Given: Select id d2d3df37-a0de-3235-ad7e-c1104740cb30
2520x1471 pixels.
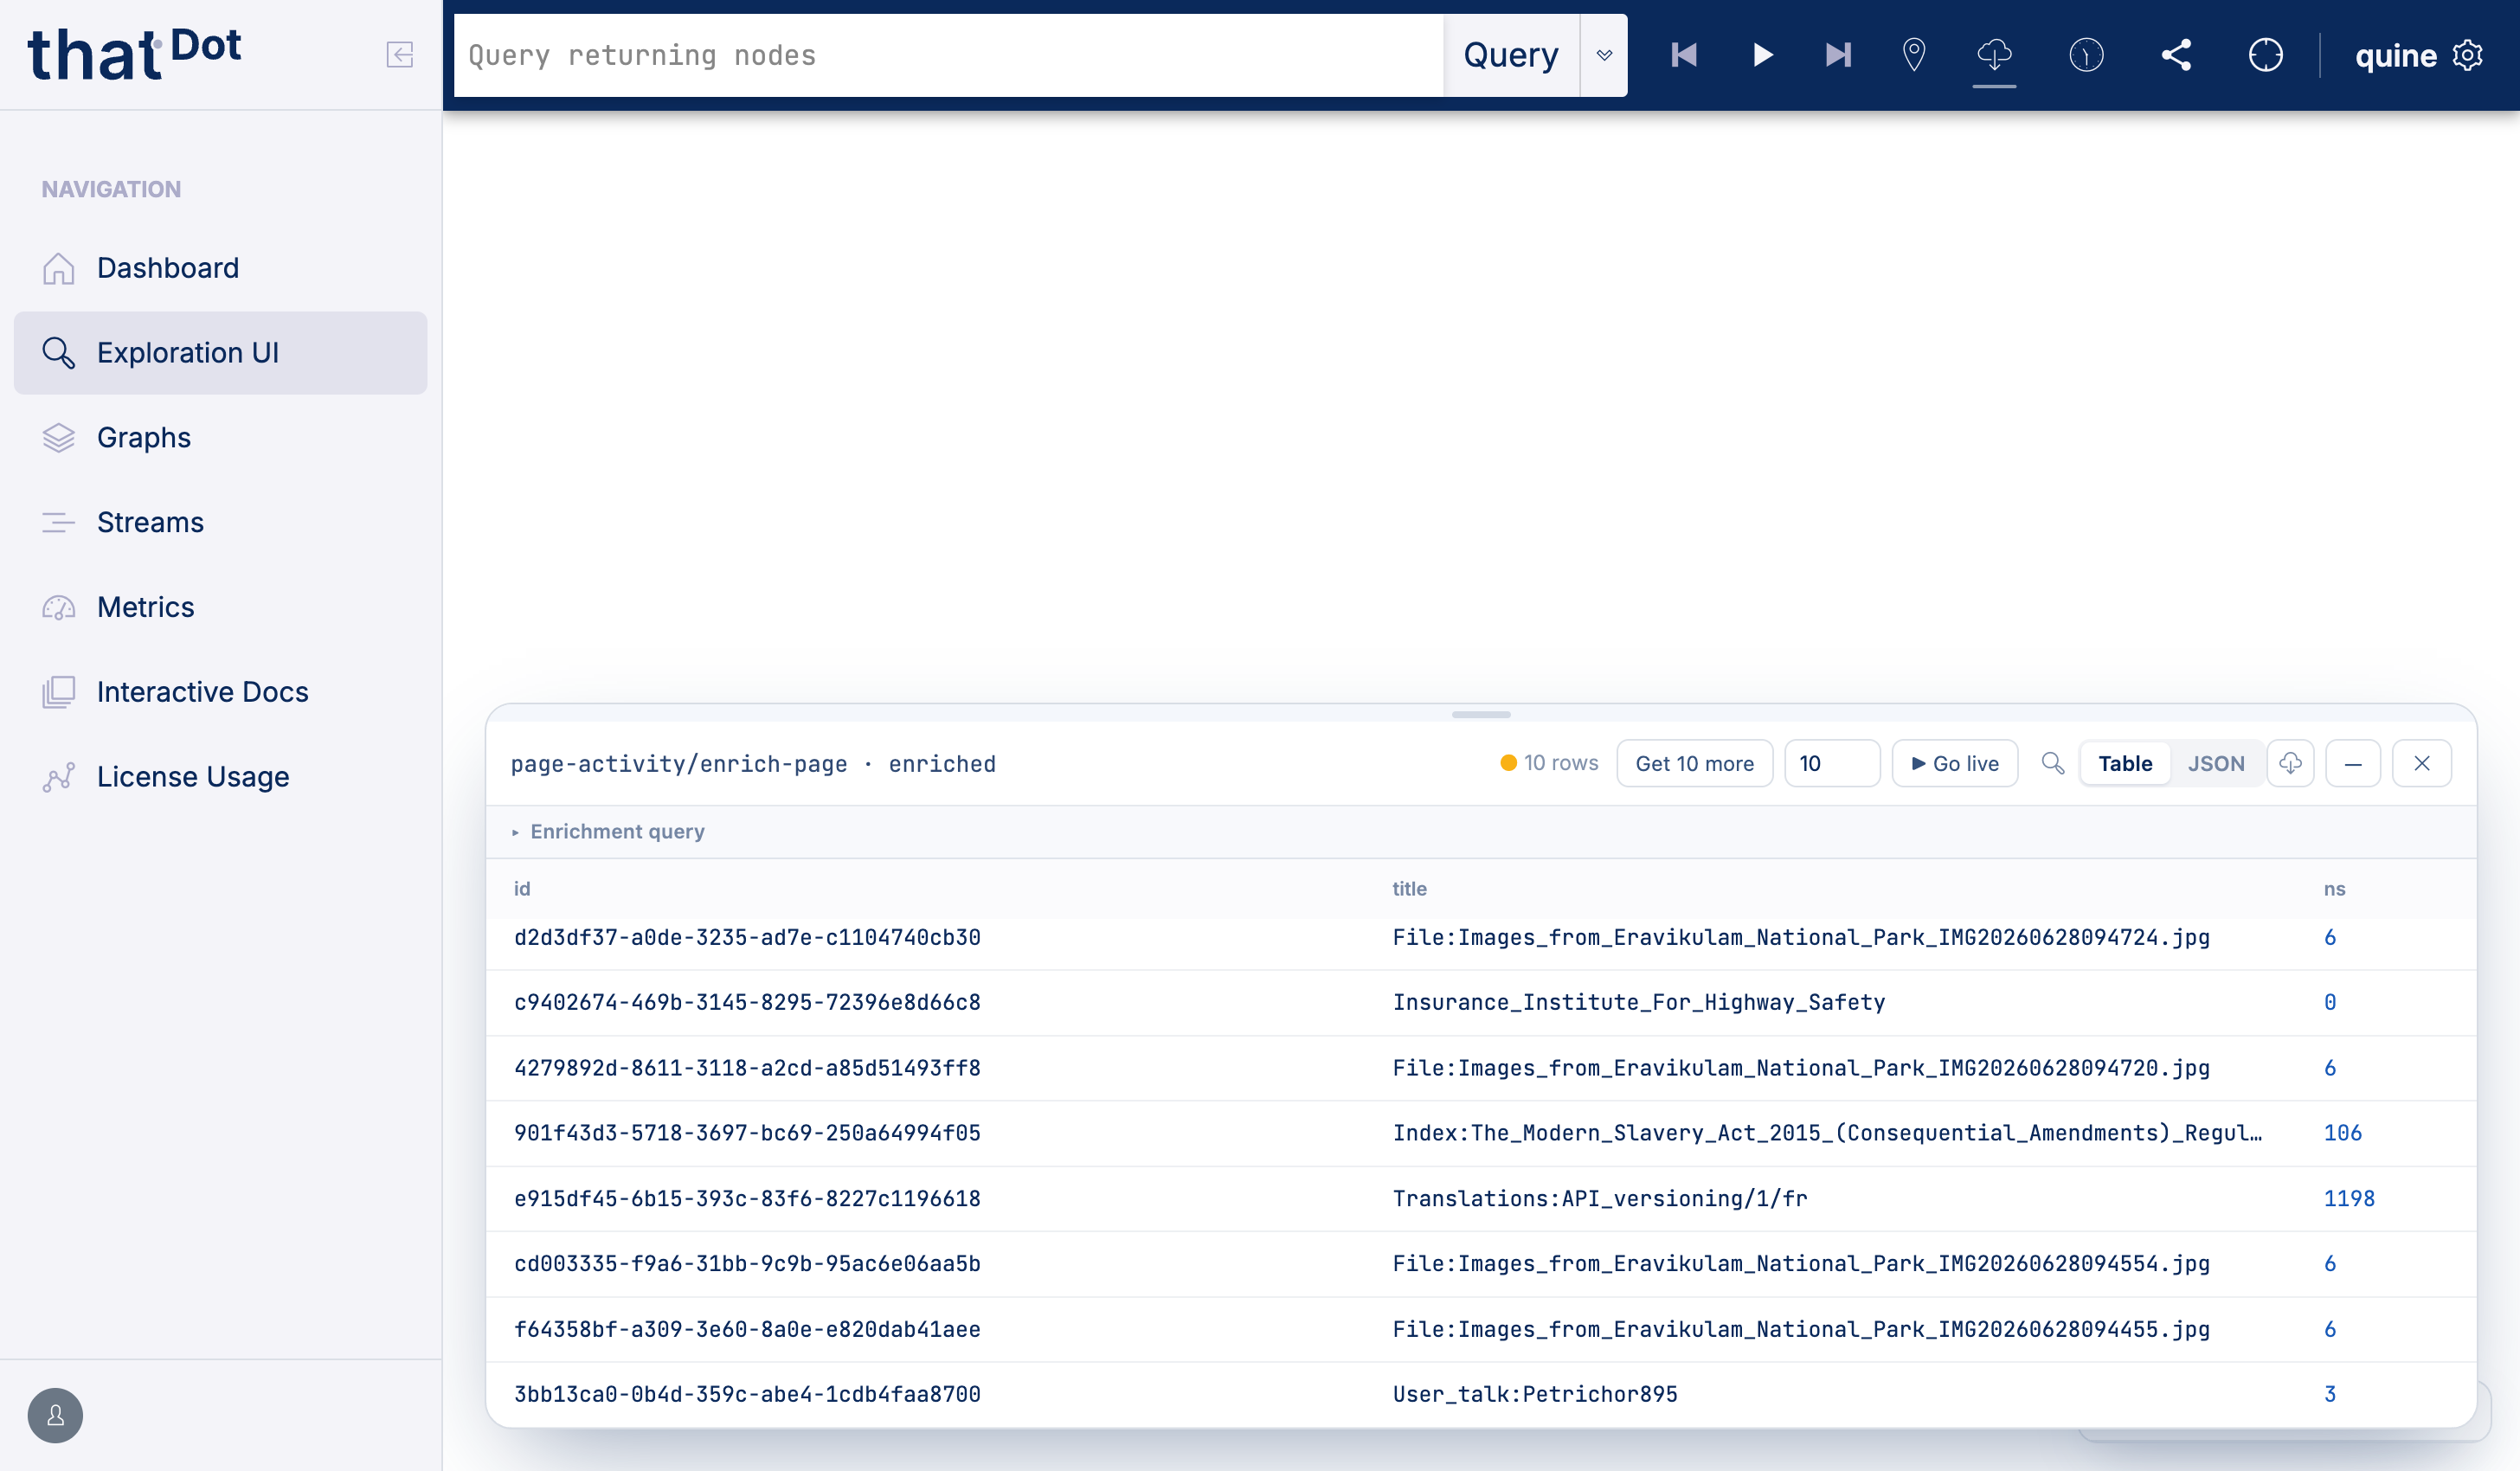Looking at the screenshot, I should click(x=747, y=937).
